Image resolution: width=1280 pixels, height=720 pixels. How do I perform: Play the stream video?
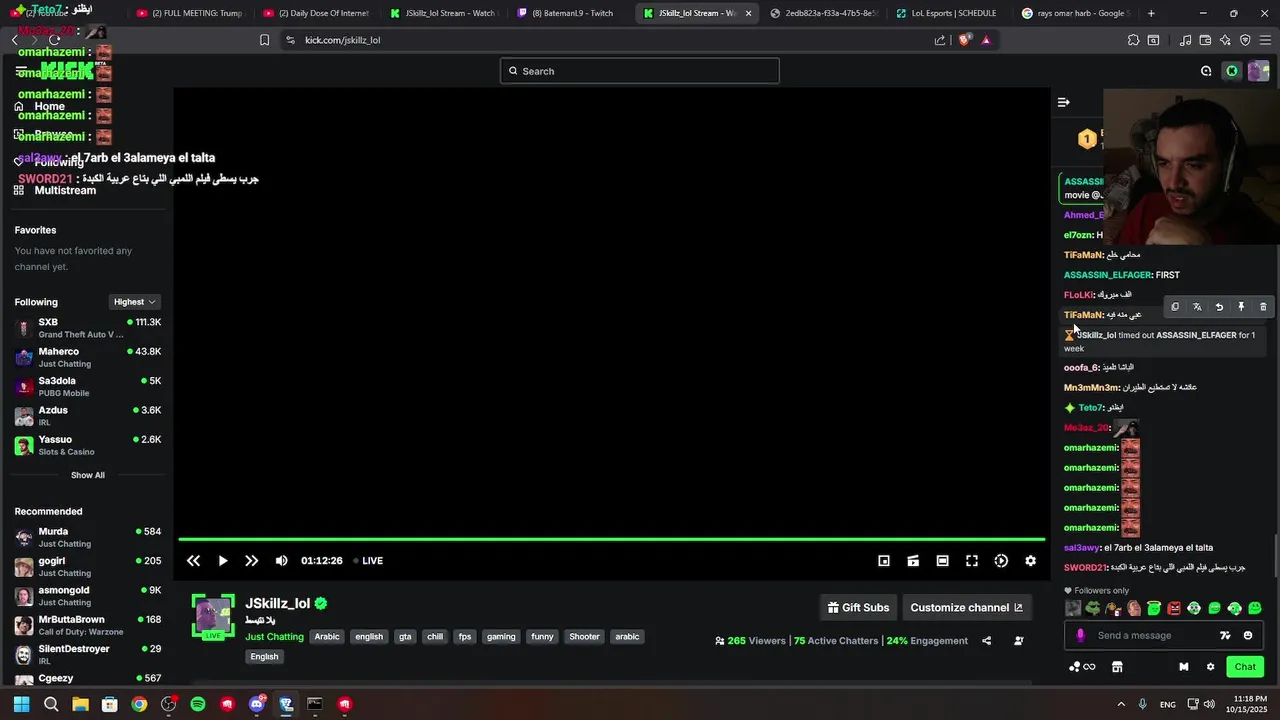[x=223, y=561]
